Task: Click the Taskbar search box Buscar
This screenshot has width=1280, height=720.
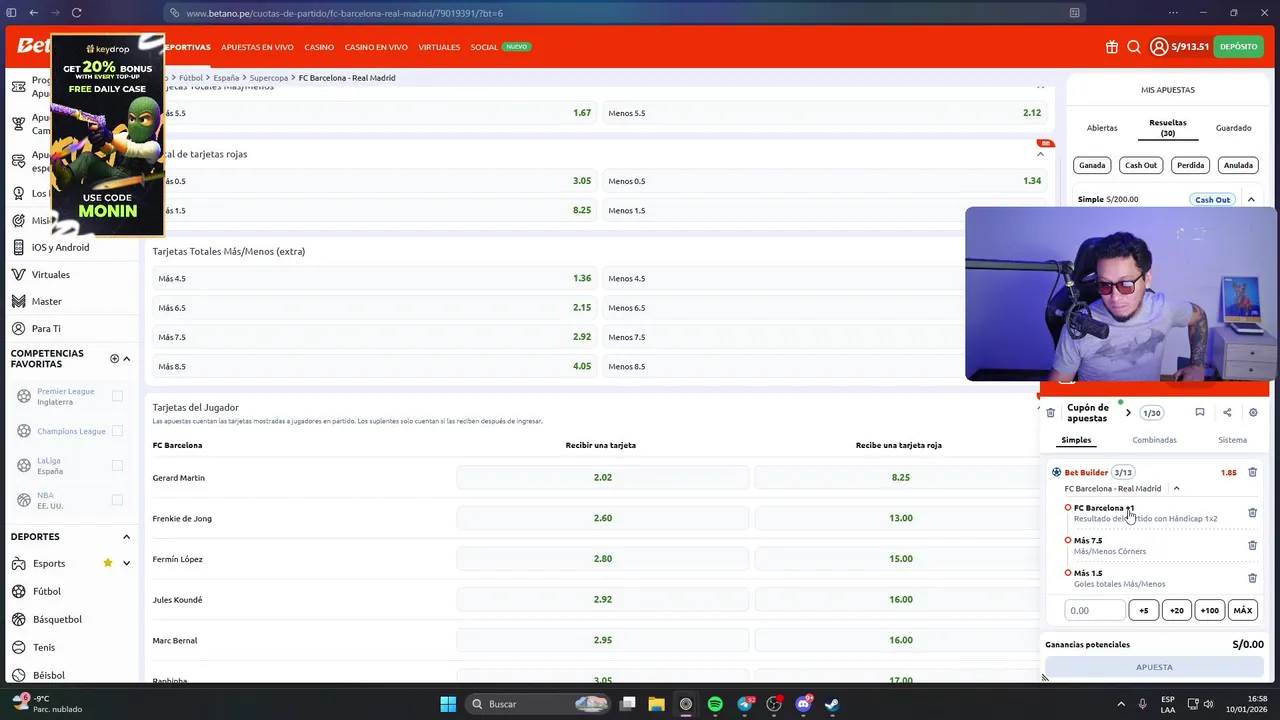Action: [540, 704]
